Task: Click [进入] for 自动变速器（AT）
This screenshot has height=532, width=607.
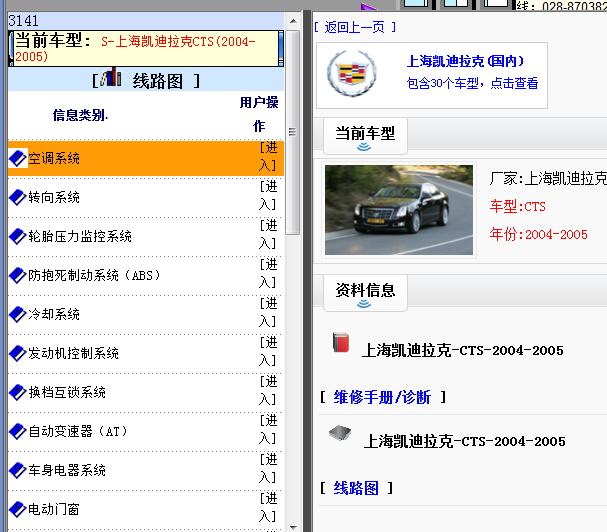Action: (268, 429)
